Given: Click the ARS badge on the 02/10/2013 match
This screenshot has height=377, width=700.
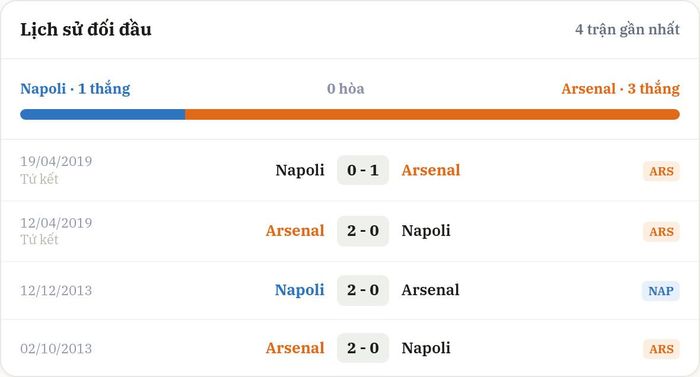Looking at the screenshot, I should (x=661, y=349).
